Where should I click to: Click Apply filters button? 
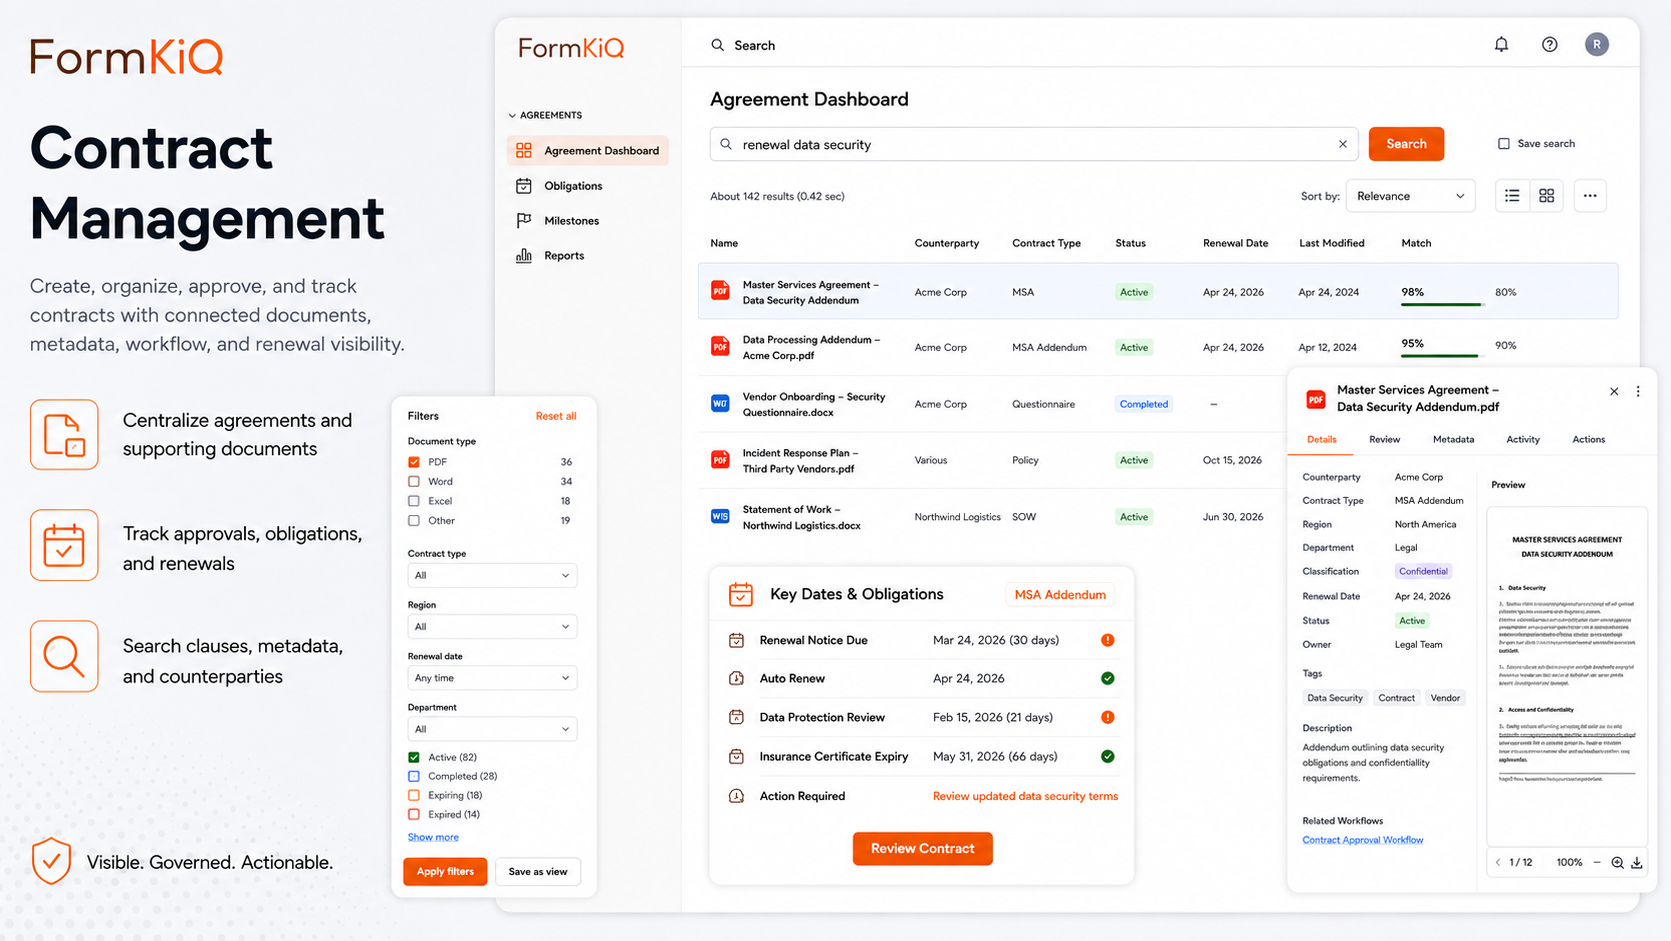point(445,871)
